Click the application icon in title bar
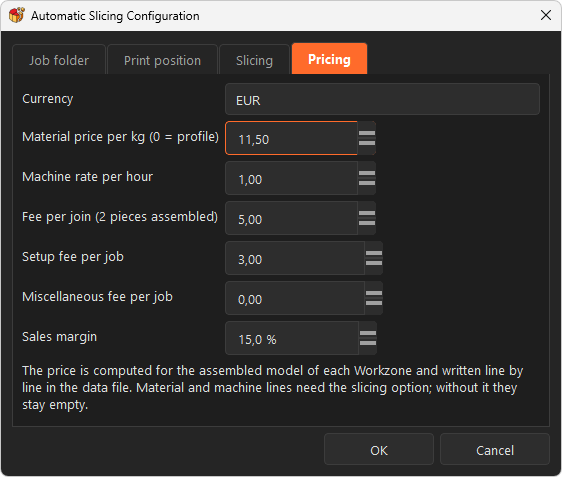This screenshot has height=477, width=562. pos(16,15)
